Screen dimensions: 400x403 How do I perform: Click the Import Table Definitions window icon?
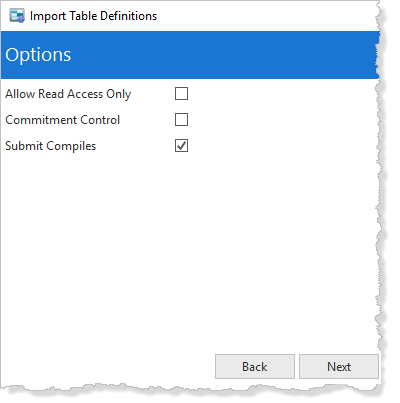pos(17,16)
